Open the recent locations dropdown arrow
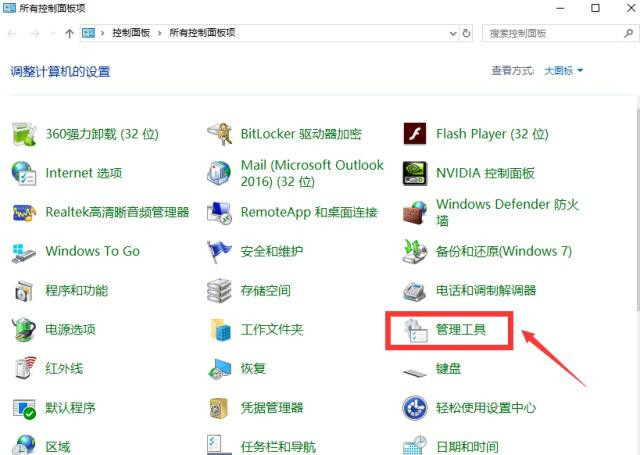 (x=53, y=33)
